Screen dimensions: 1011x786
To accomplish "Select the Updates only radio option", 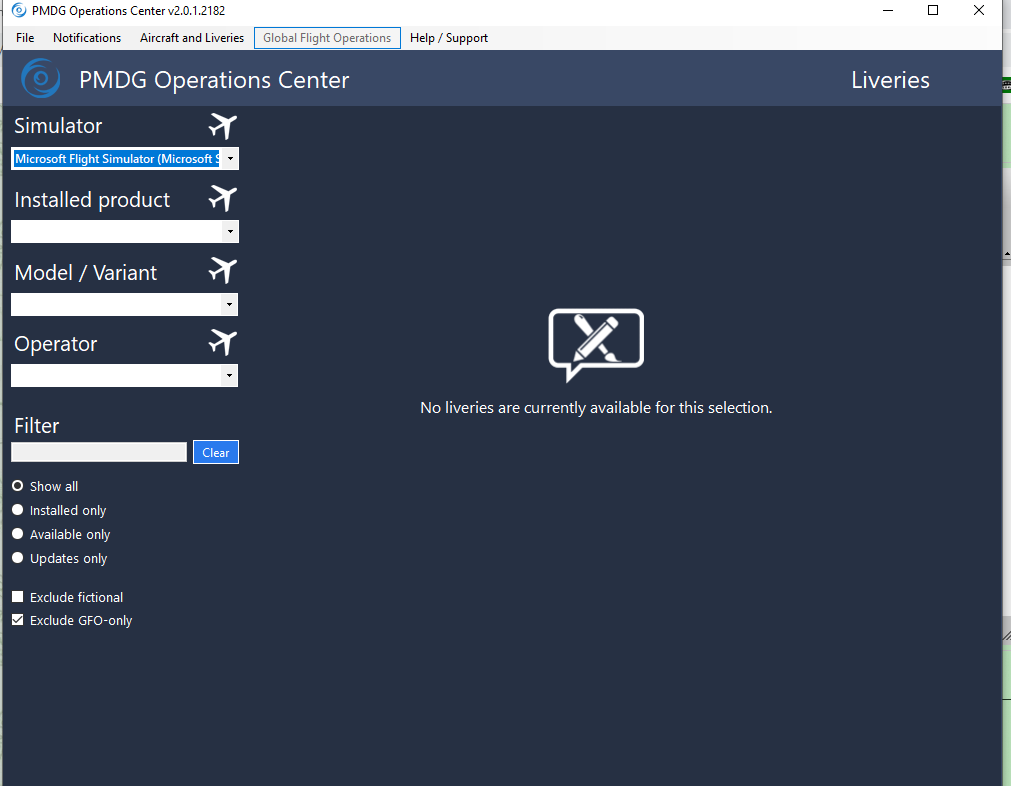I will pyautogui.click(x=17, y=558).
